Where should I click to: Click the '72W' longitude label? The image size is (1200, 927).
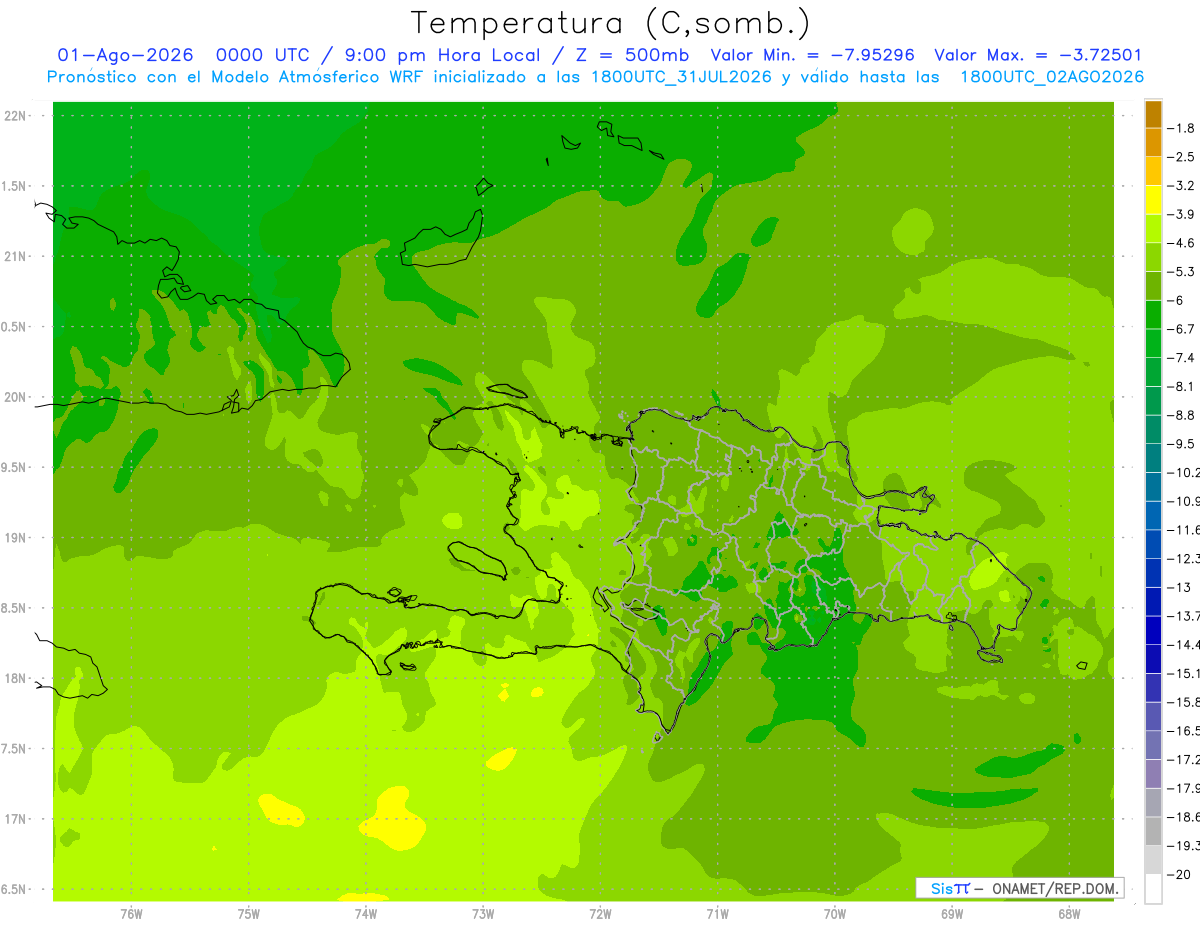point(600,914)
